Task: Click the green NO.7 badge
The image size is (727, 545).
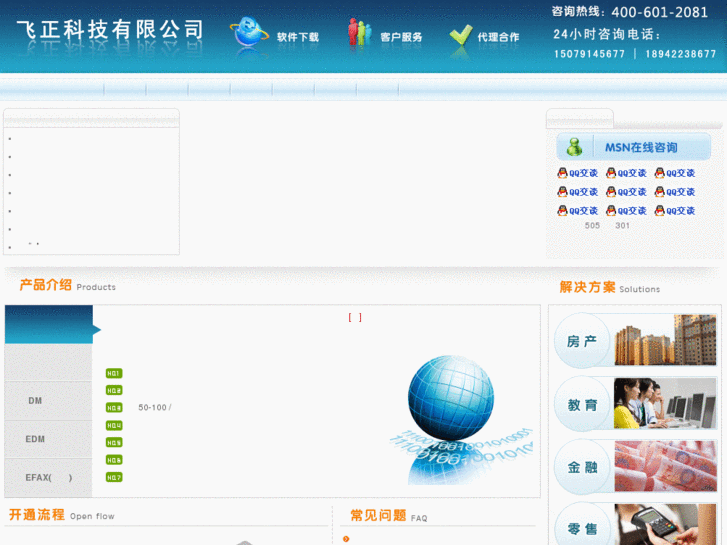Action: [x=114, y=477]
